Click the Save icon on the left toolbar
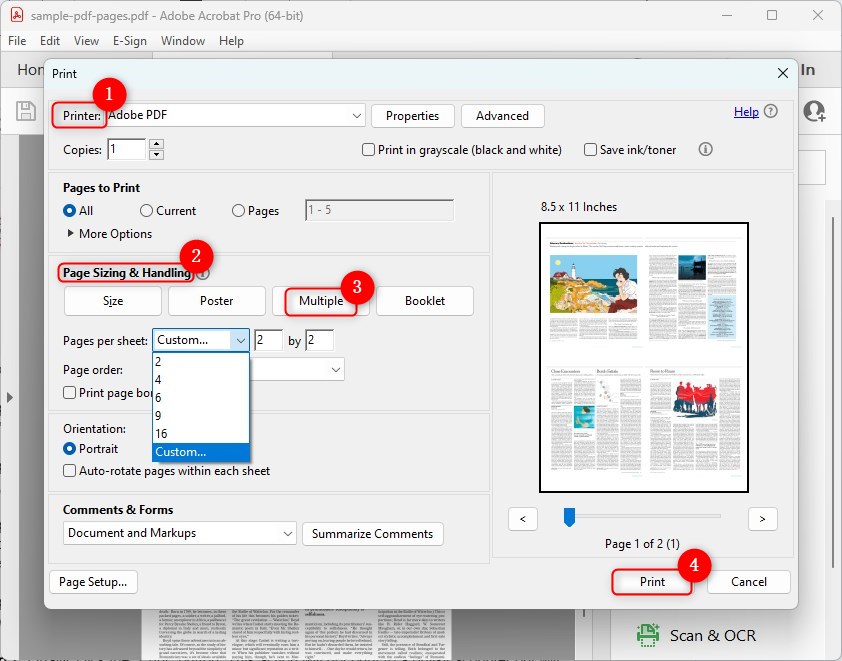 [x=26, y=110]
